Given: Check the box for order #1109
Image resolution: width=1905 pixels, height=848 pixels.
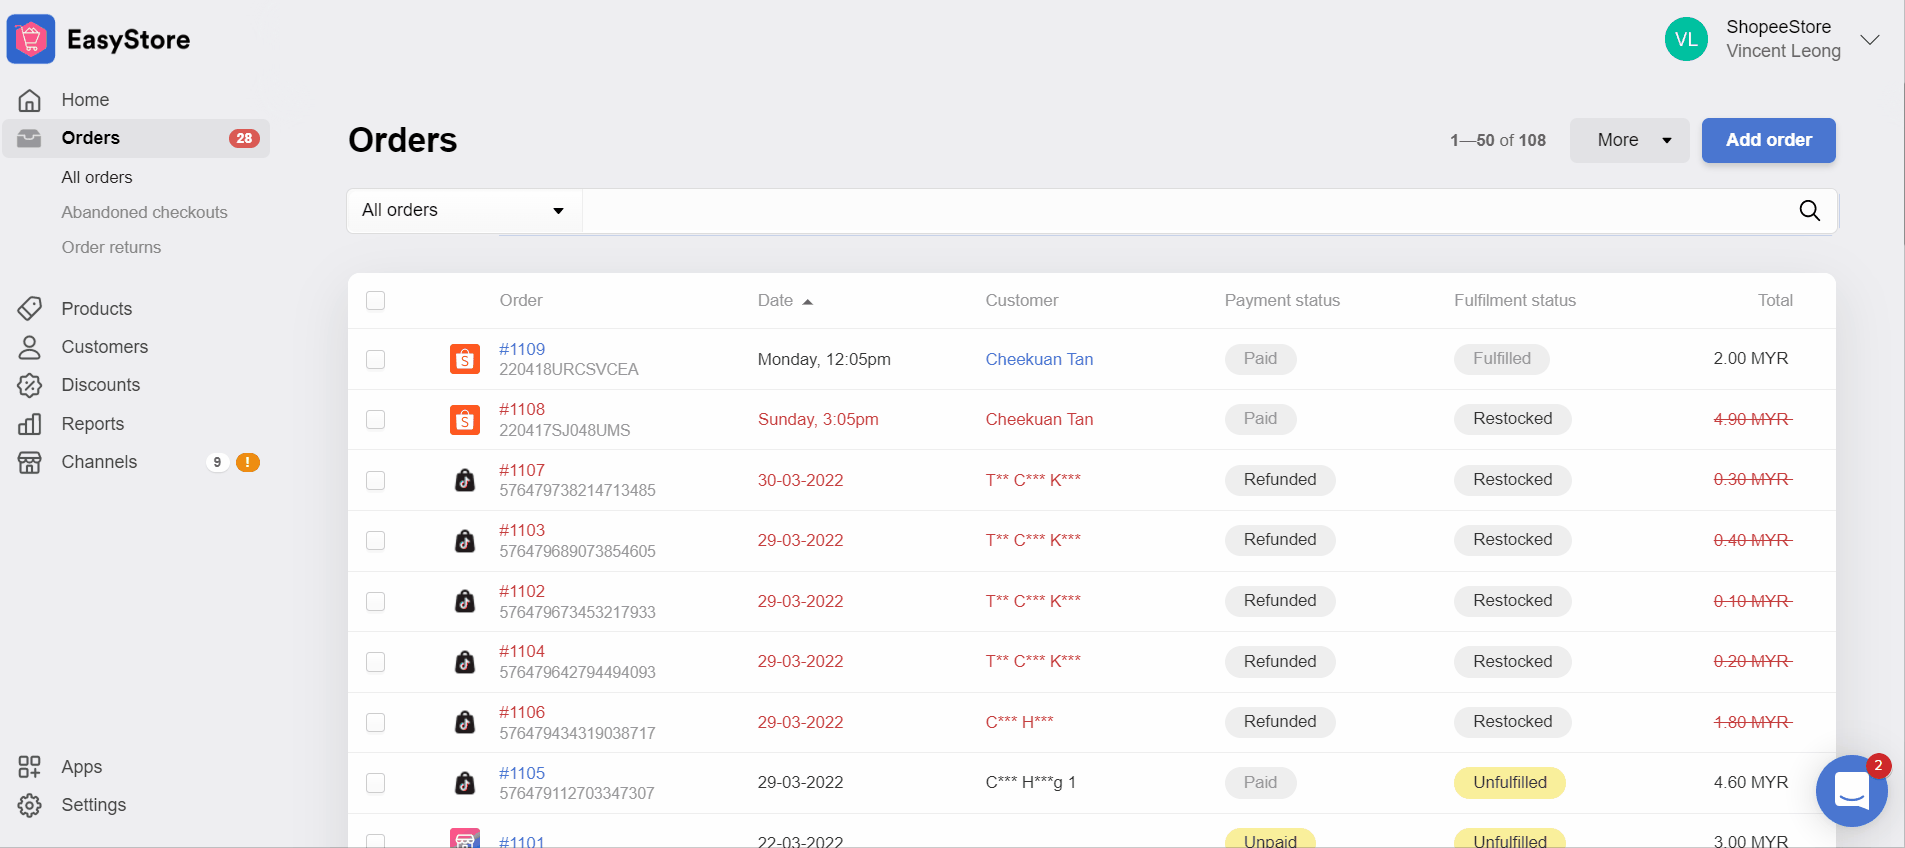Looking at the screenshot, I should click(376, 359).
